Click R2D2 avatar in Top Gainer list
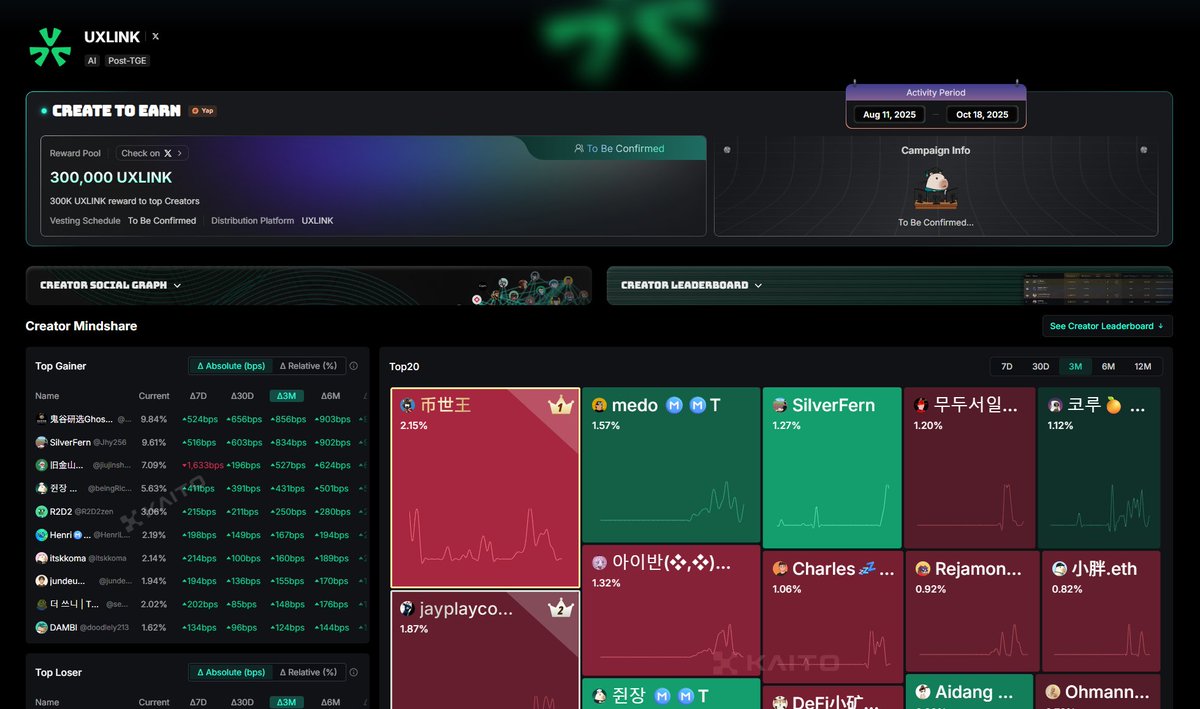 [41, 511]
